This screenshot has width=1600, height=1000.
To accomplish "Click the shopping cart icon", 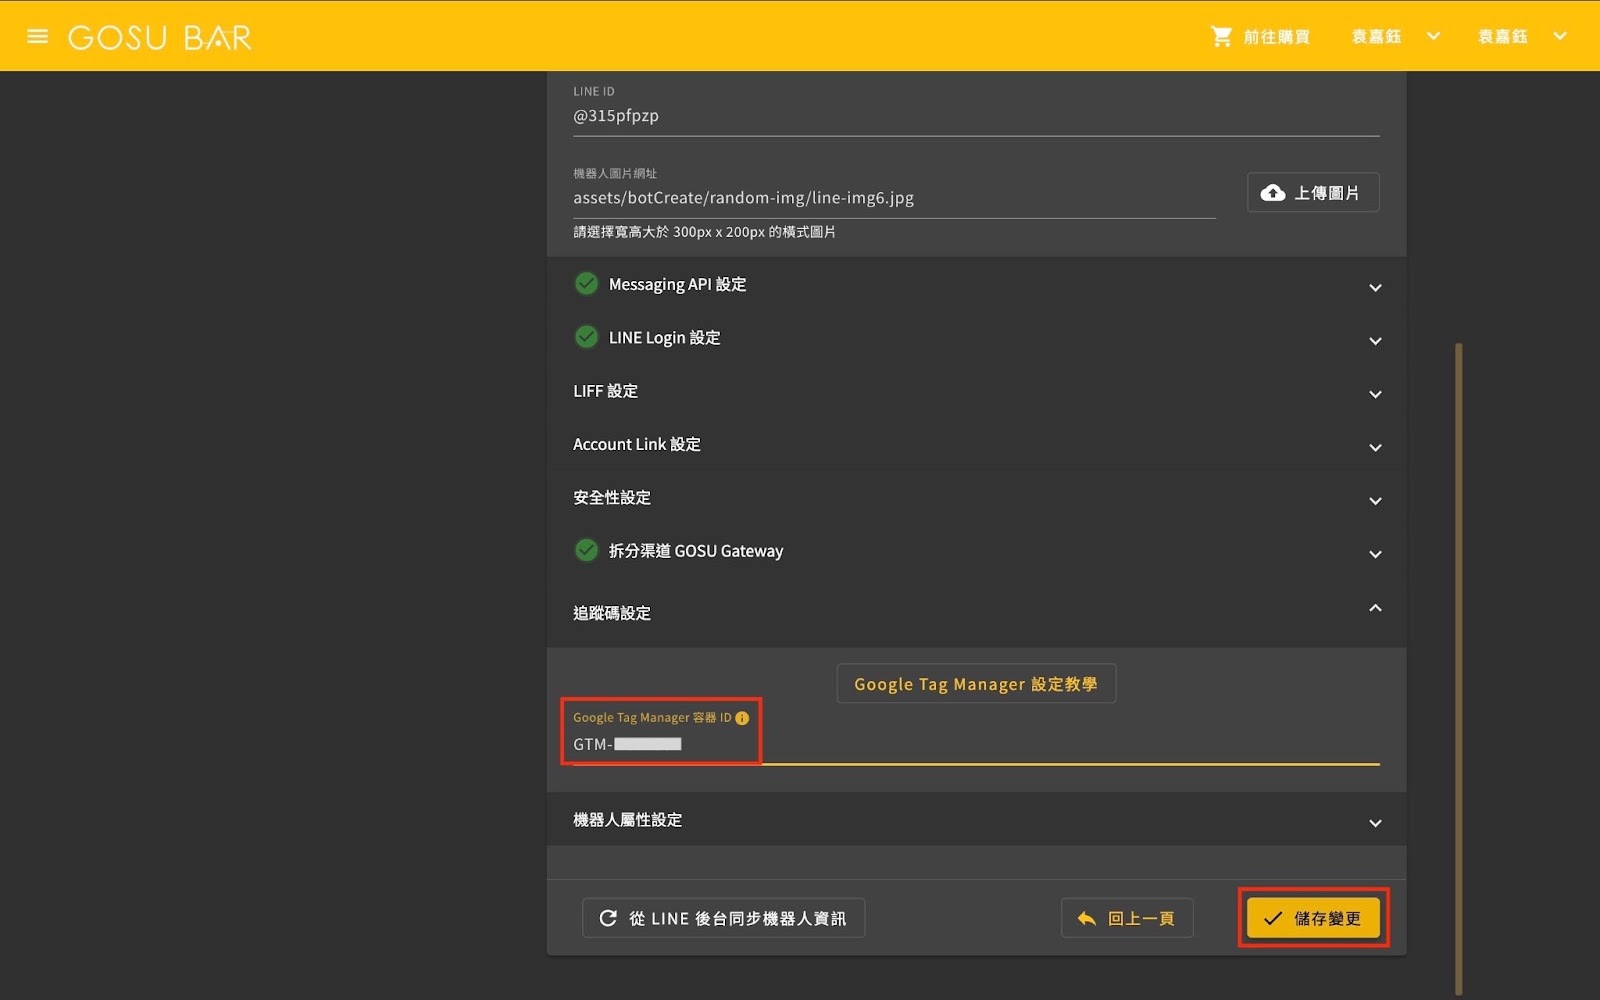I will coord(1221,37).
